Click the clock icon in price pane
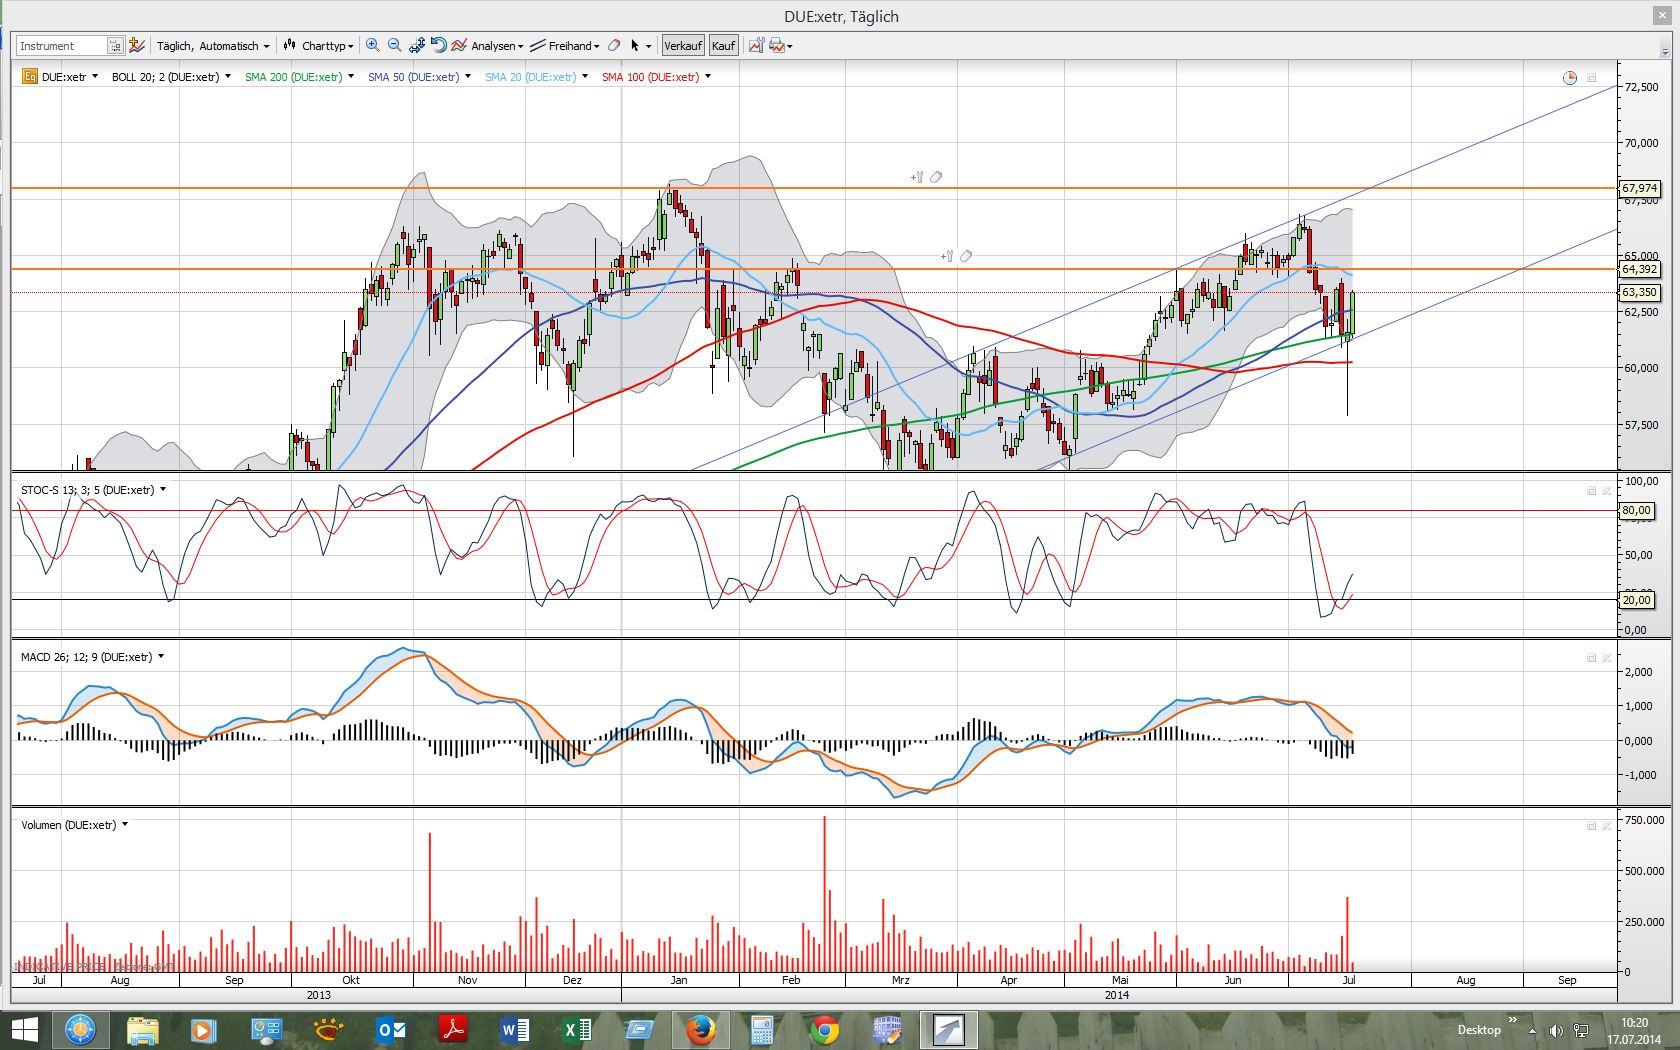 click(1570, 78)
